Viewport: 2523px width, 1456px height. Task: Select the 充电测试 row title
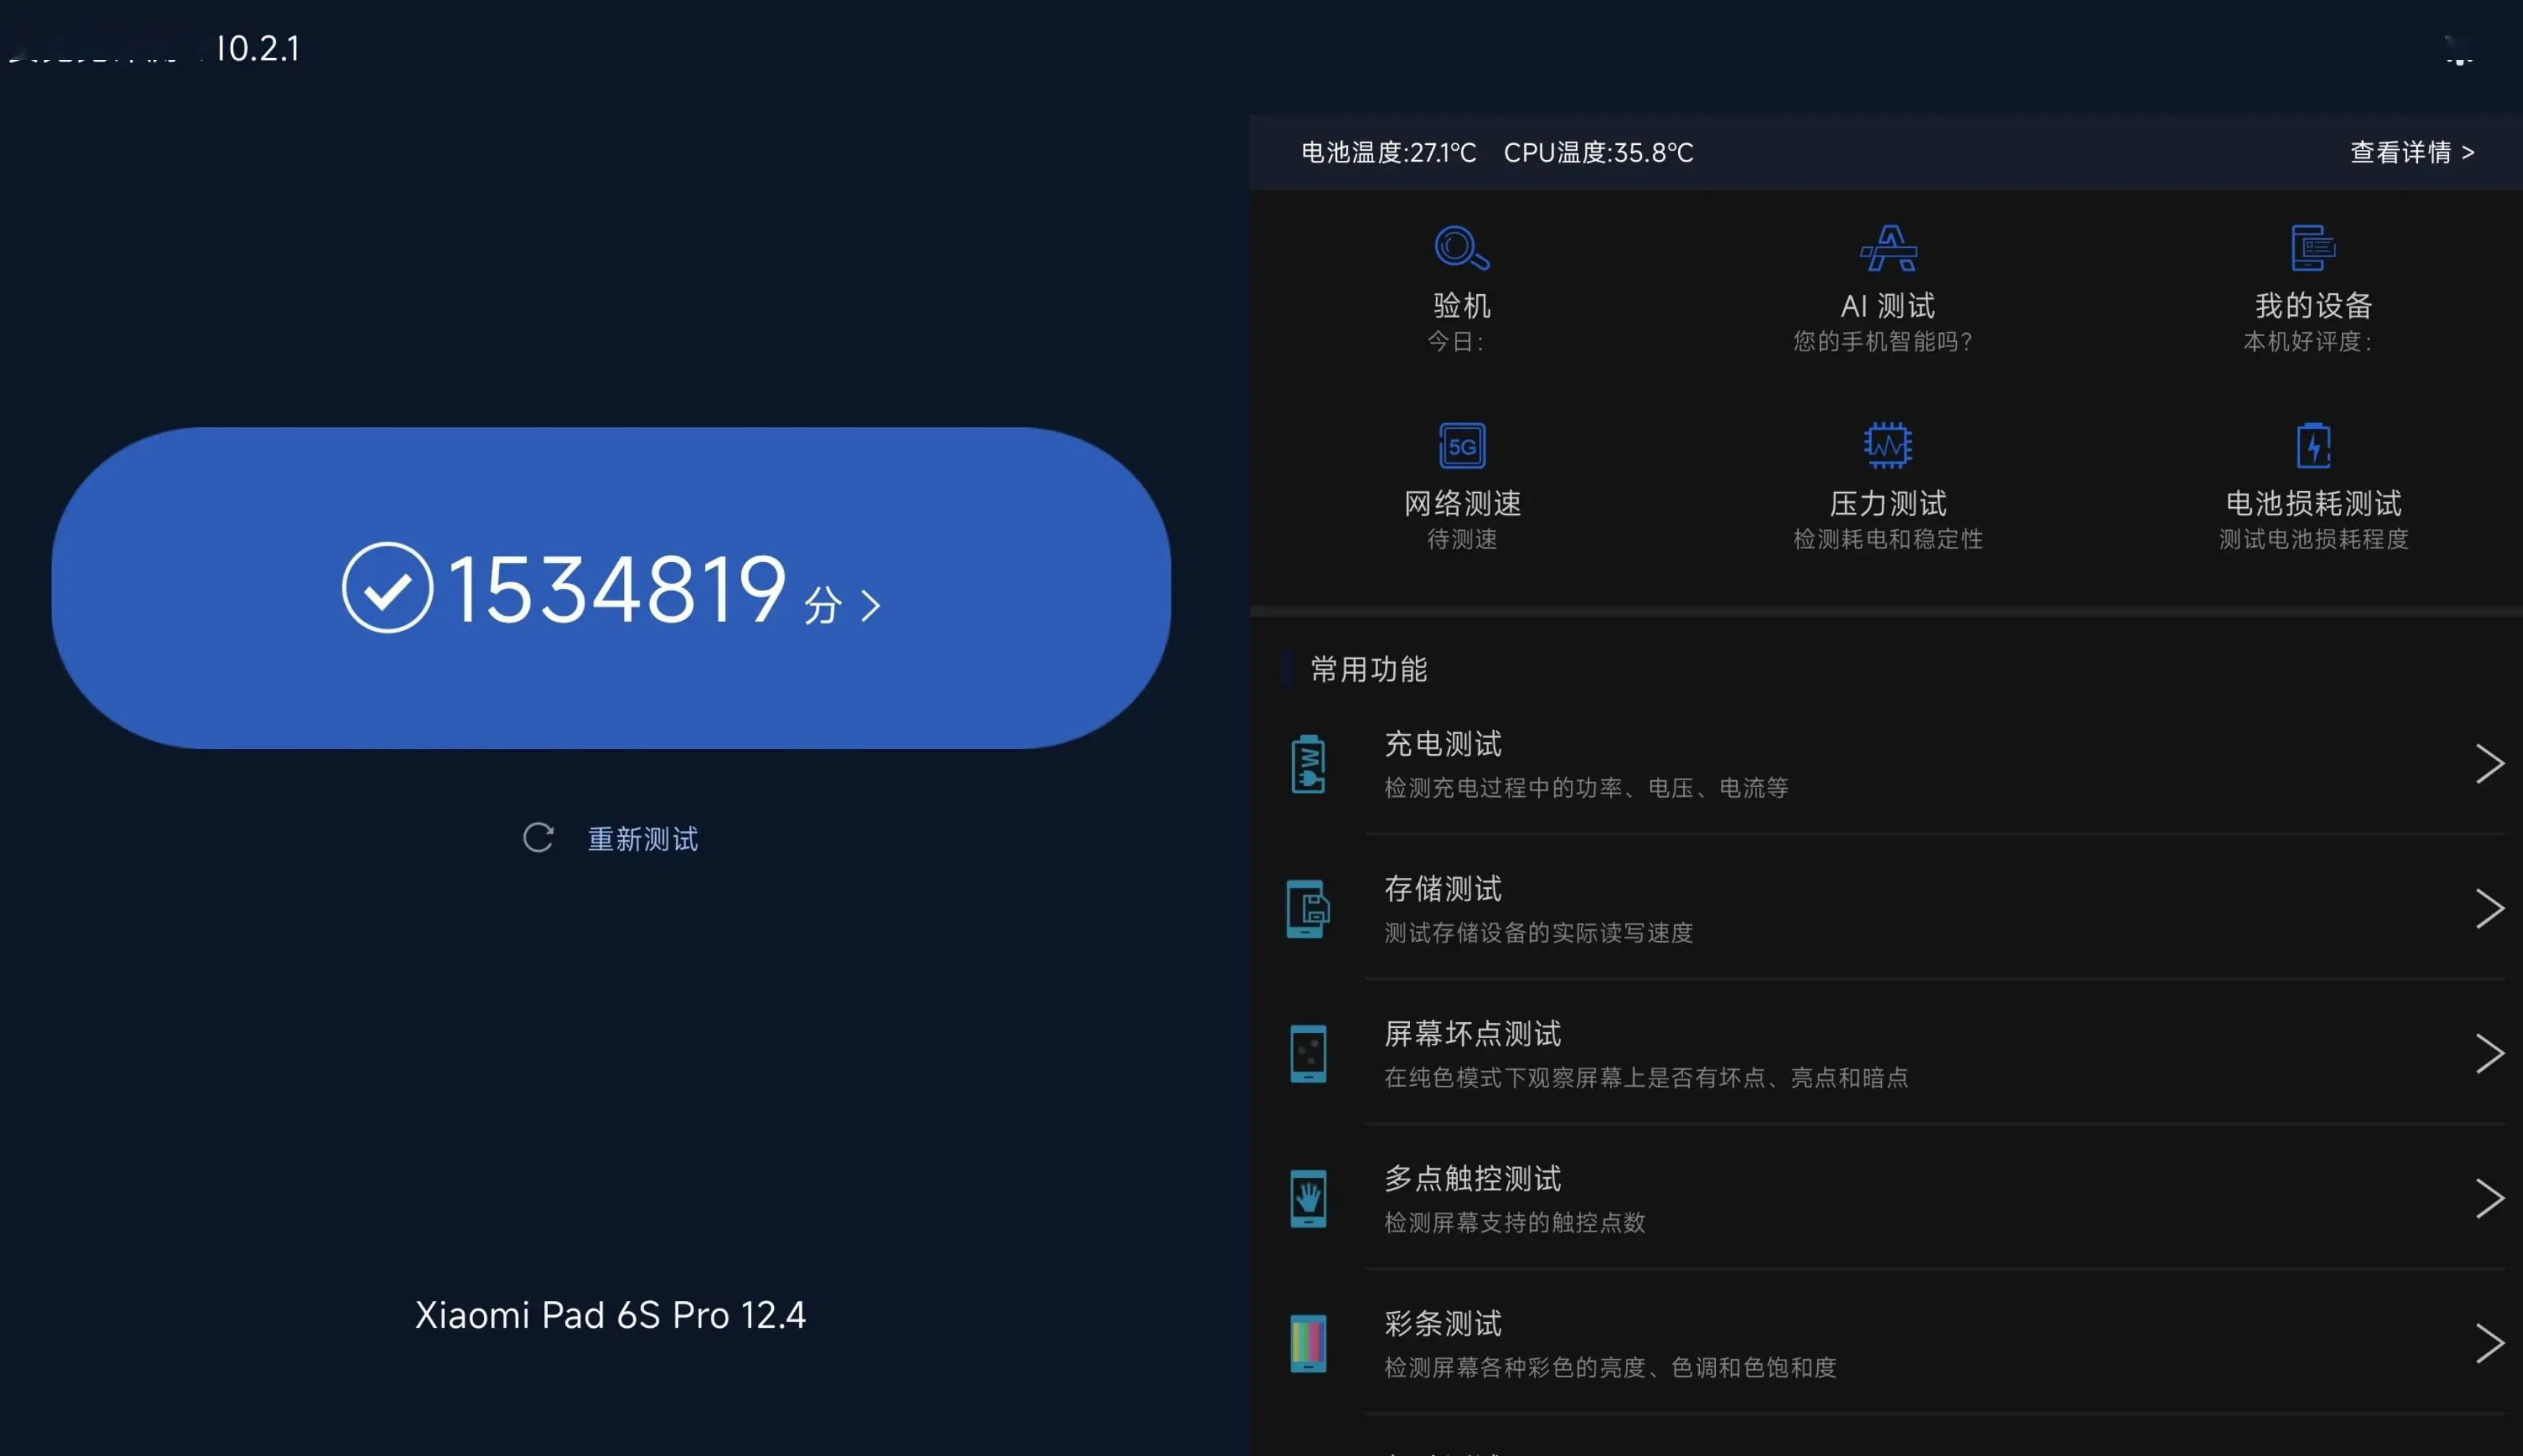(1442, 744)
